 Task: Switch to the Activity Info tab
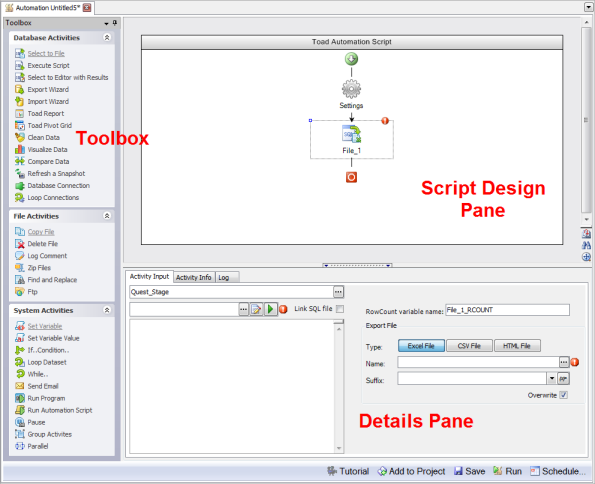(194, 277)
